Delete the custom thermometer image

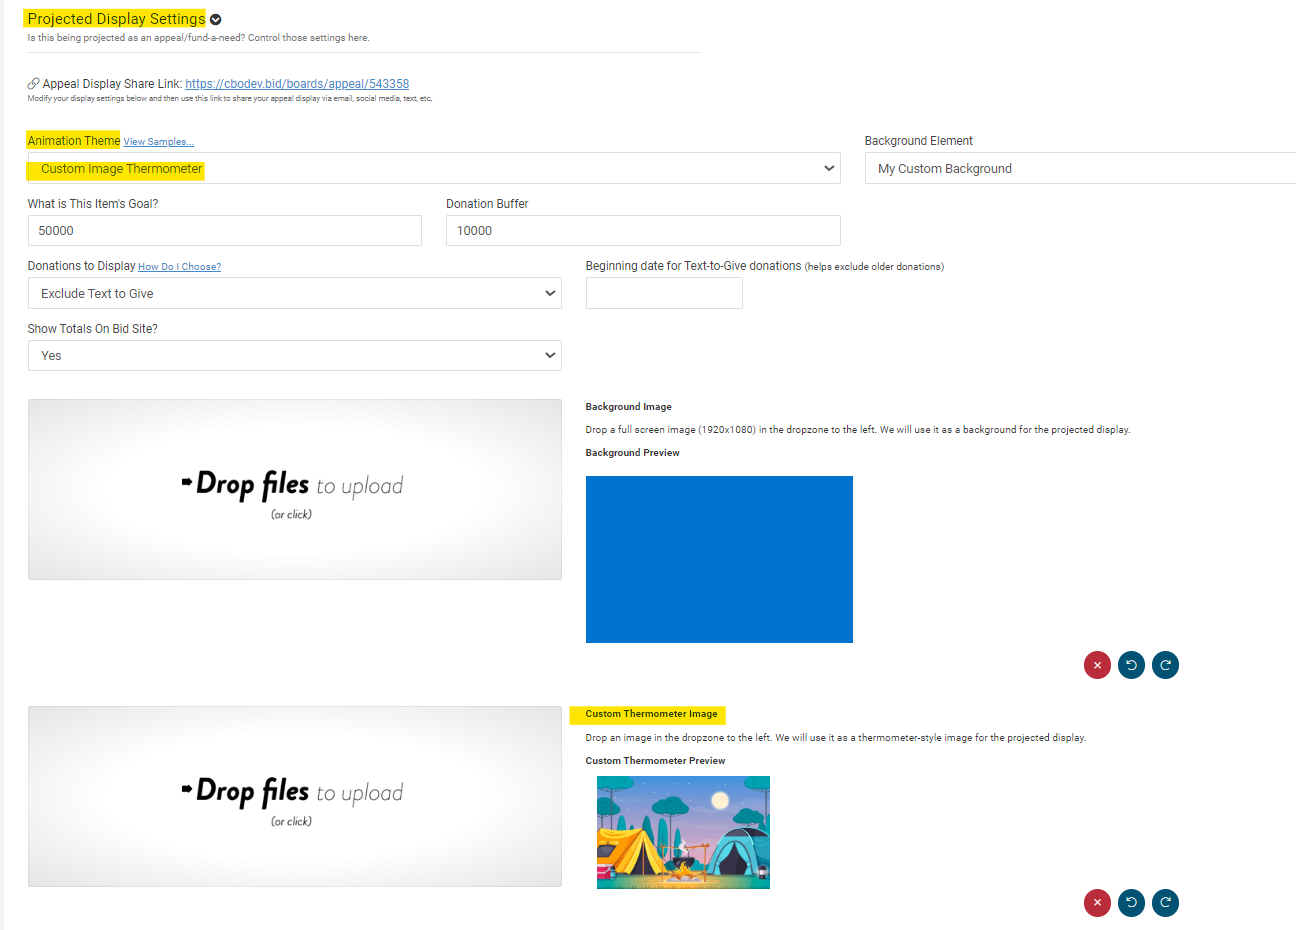pyautogui.click(x=1097, y=903)
